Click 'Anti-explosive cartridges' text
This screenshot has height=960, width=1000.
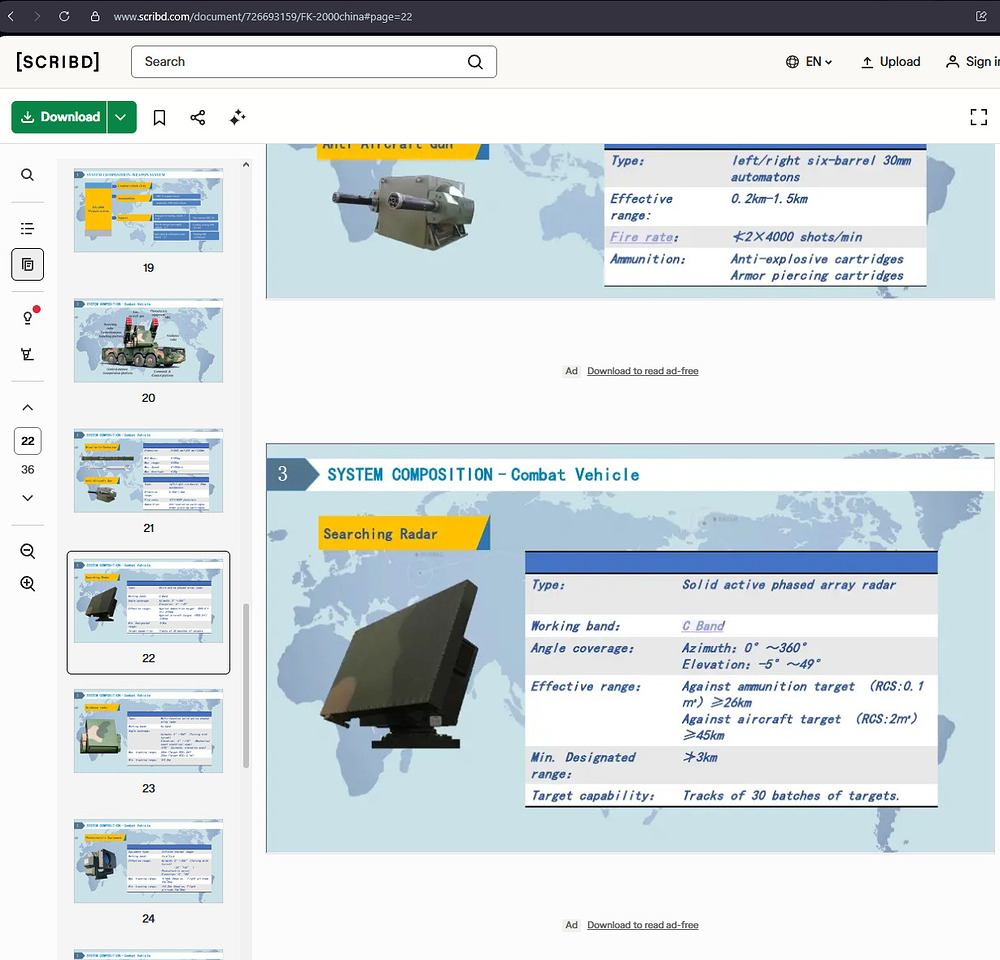(x=816, y=259)
